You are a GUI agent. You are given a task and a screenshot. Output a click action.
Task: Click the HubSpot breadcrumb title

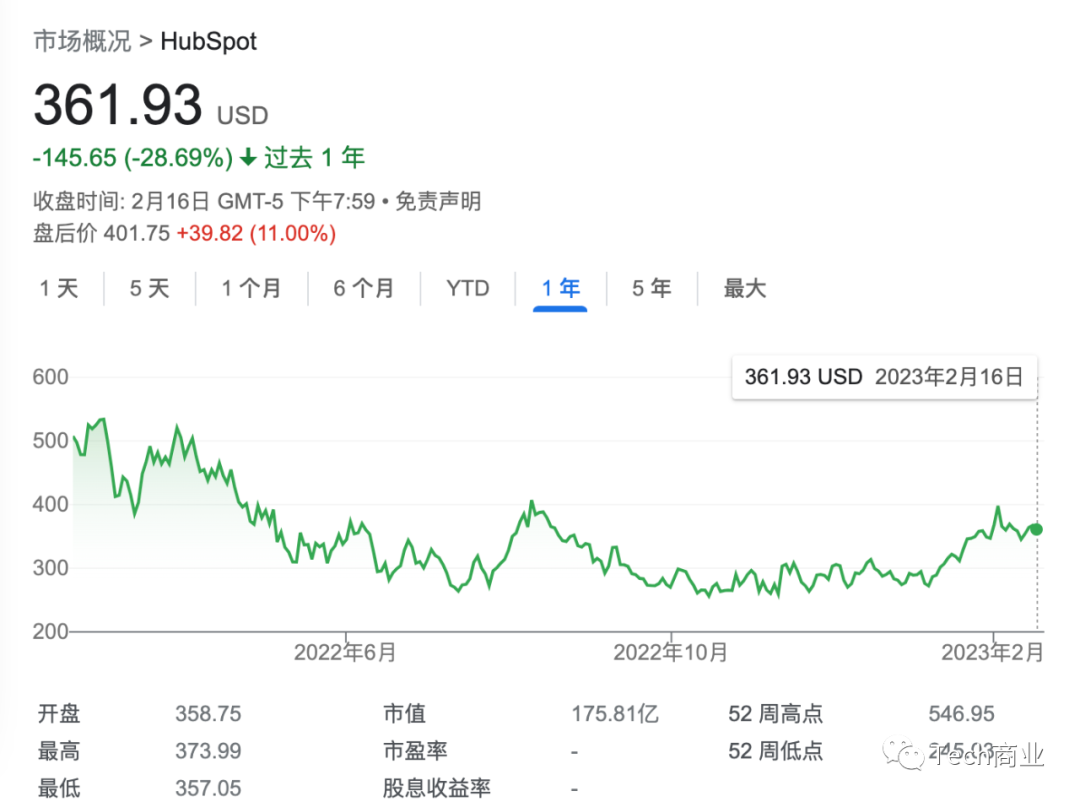209,41
